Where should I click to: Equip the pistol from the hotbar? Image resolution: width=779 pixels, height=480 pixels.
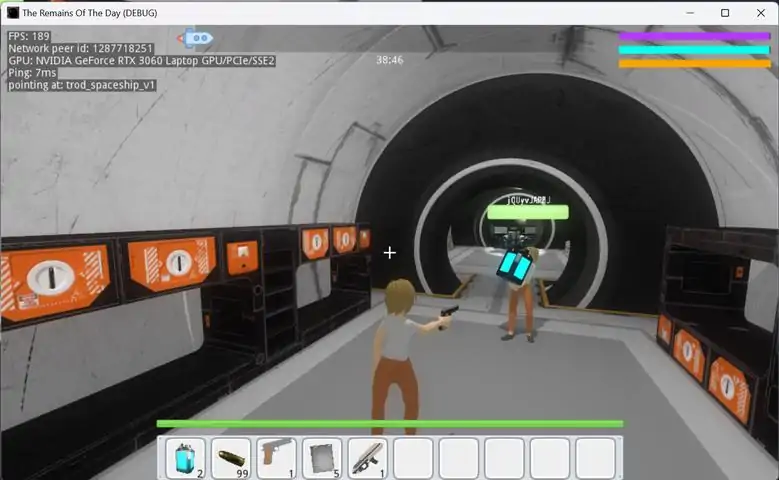click(x=277, y=458)
